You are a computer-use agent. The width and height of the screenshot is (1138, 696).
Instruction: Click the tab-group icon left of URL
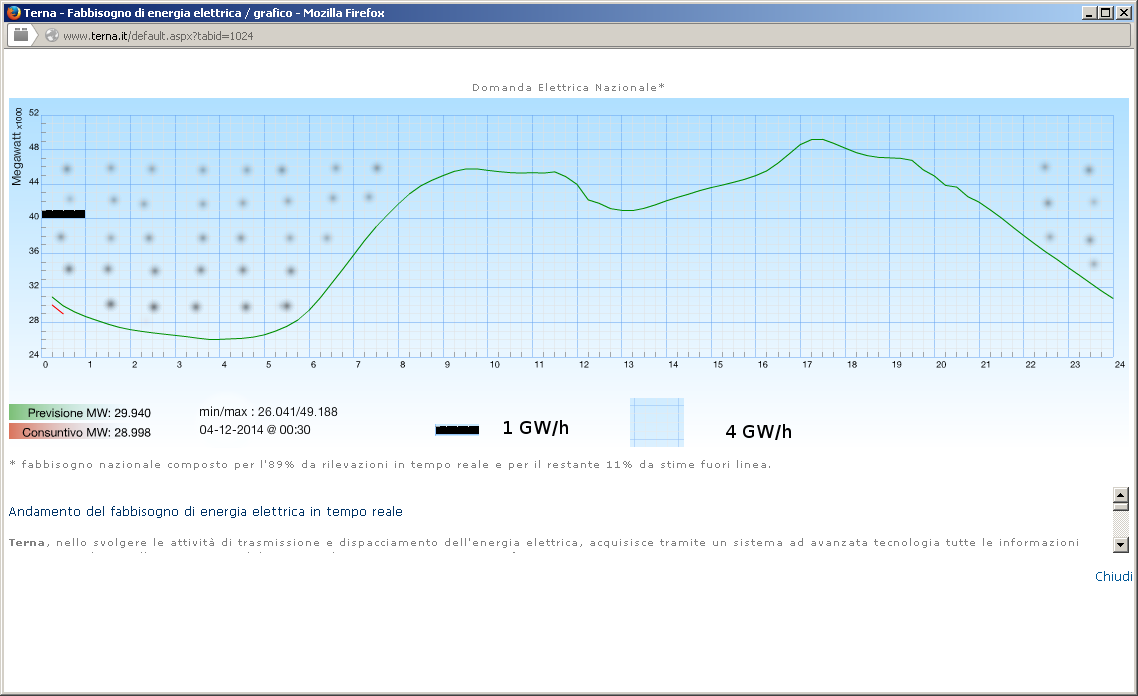(21, 35)
